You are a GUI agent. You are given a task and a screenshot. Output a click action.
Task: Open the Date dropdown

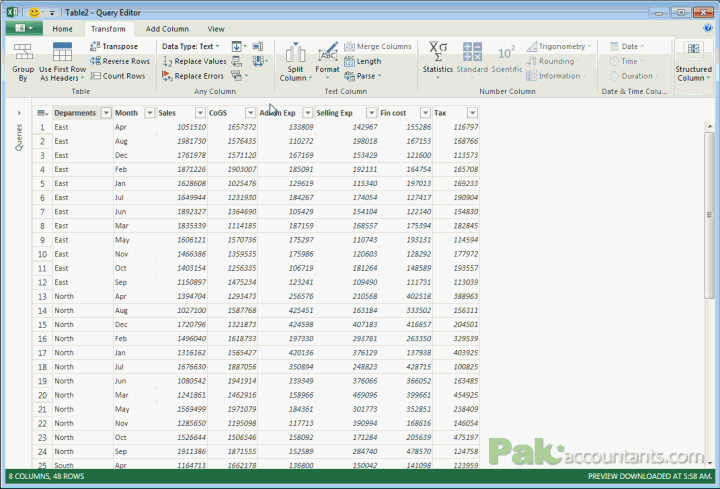(627, 46)
